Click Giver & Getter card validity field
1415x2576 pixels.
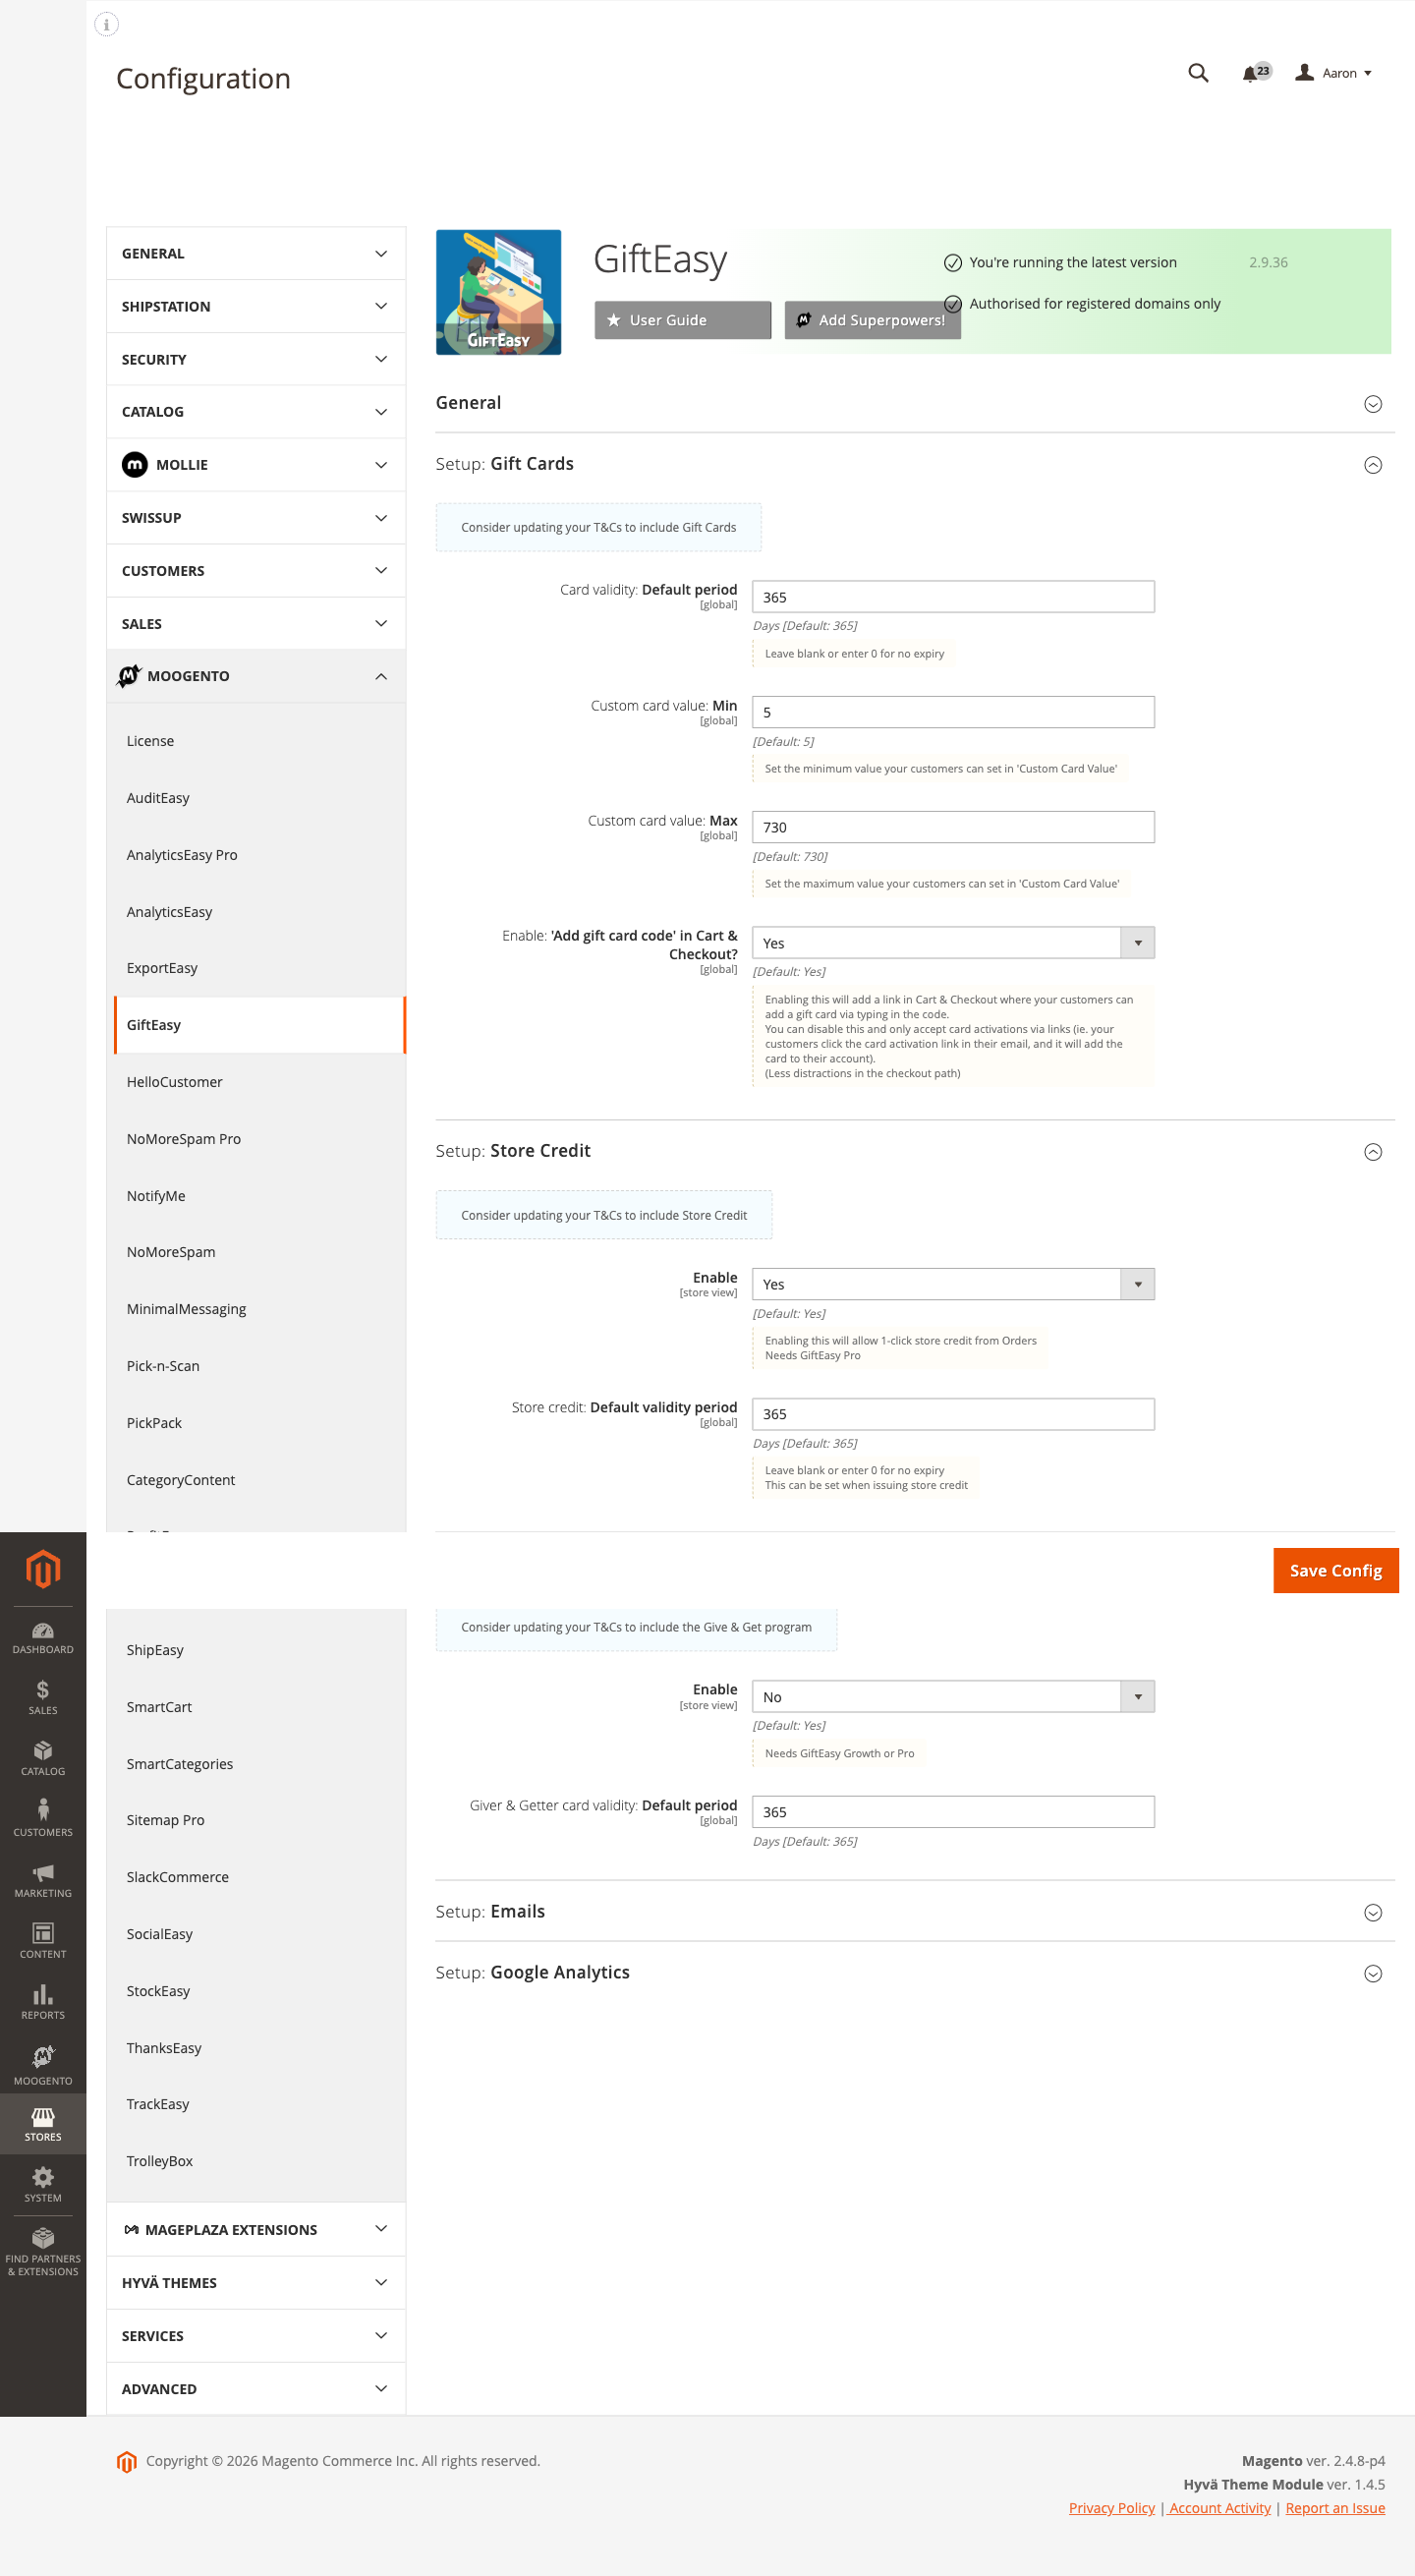pyautogui.click(x=953, y=1812)
